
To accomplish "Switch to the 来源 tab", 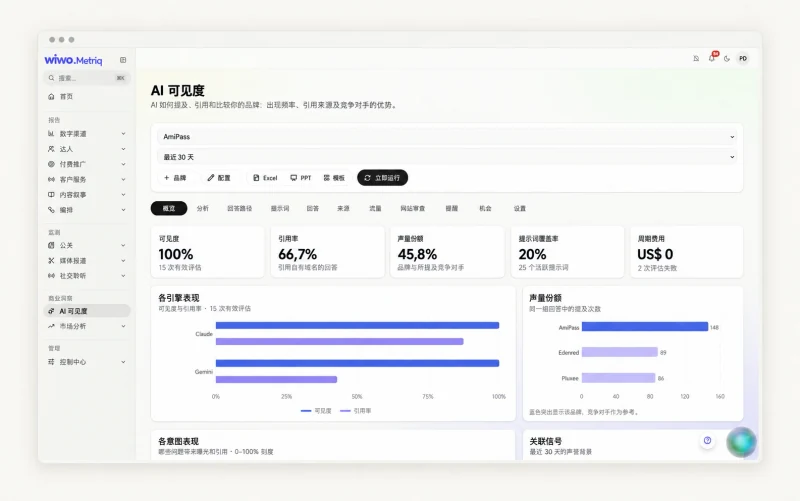I will point(343,208).
